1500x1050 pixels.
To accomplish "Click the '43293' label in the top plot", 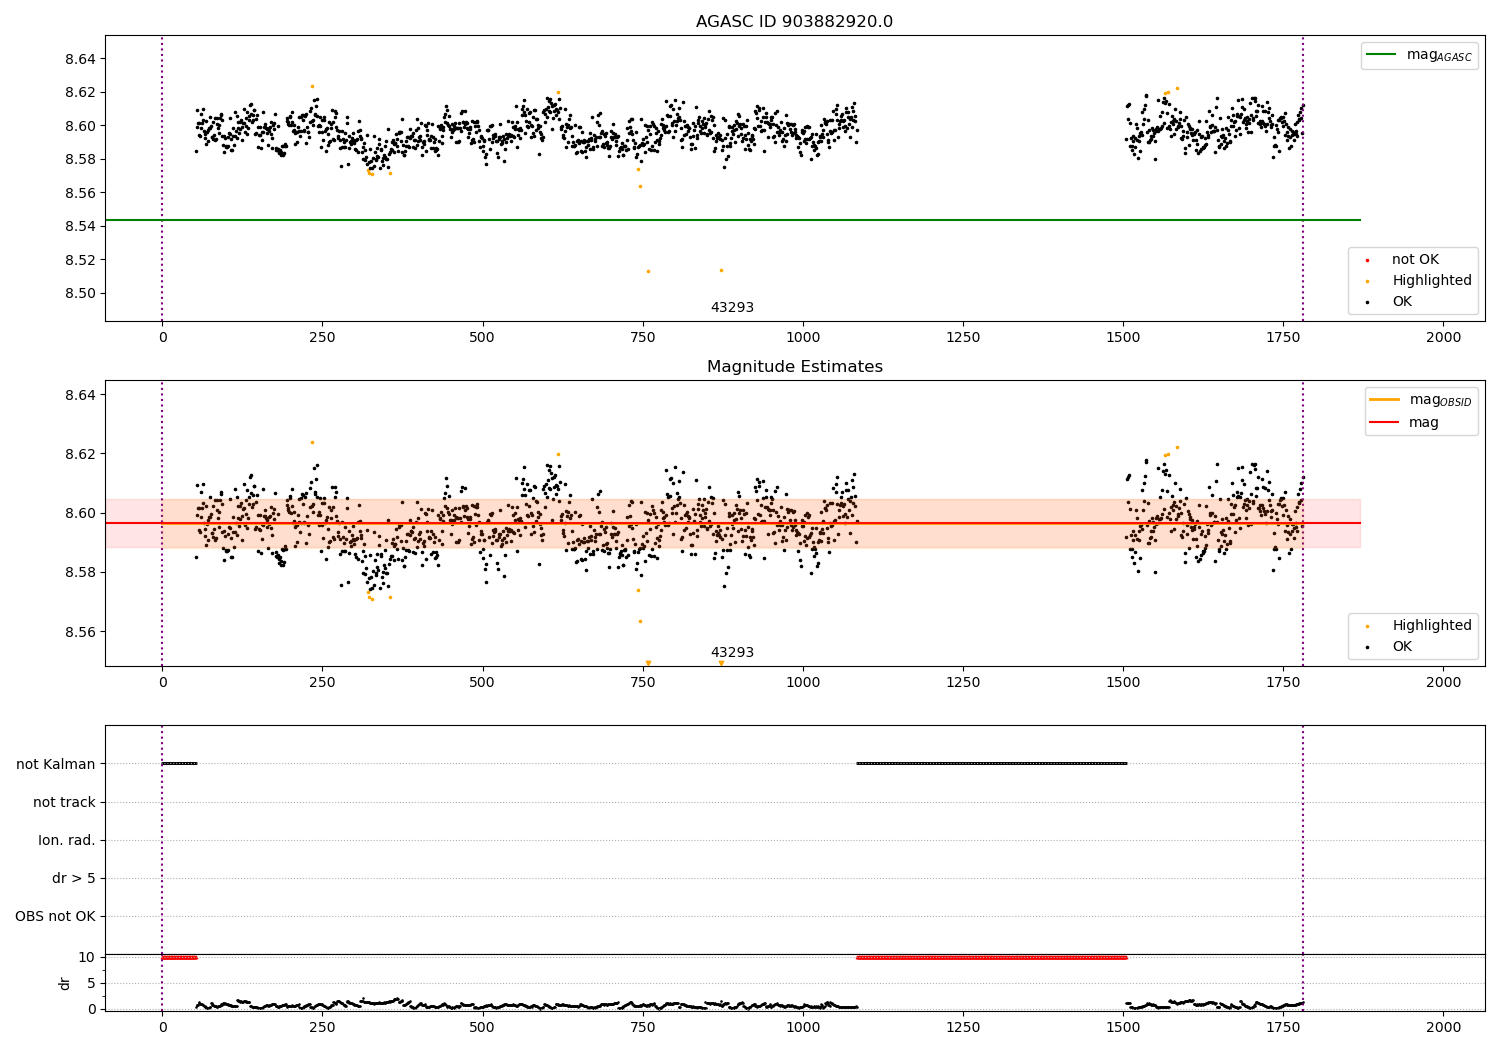I will [732, 308].
